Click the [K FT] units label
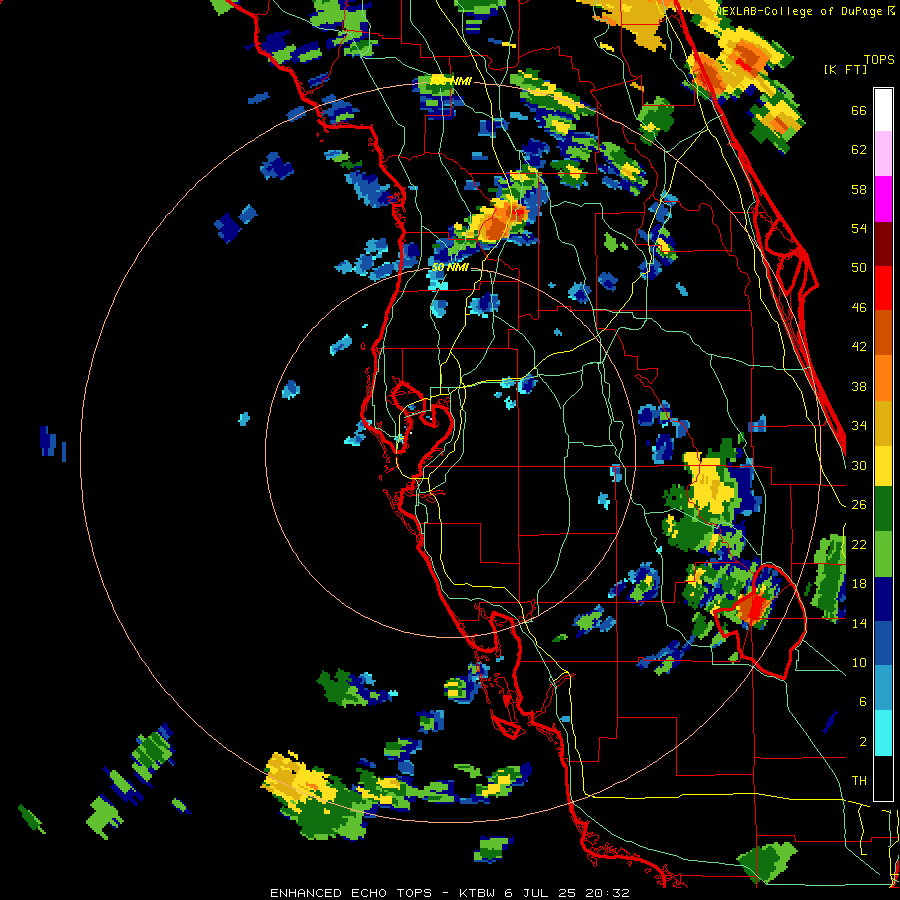 (x=845, y=69)
